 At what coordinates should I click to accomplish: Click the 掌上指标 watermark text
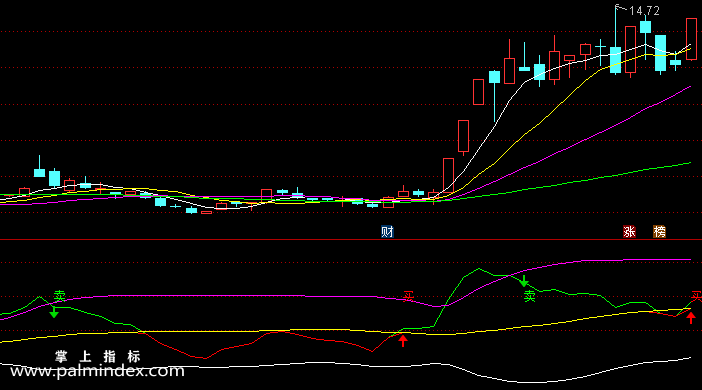pos(98,356)
